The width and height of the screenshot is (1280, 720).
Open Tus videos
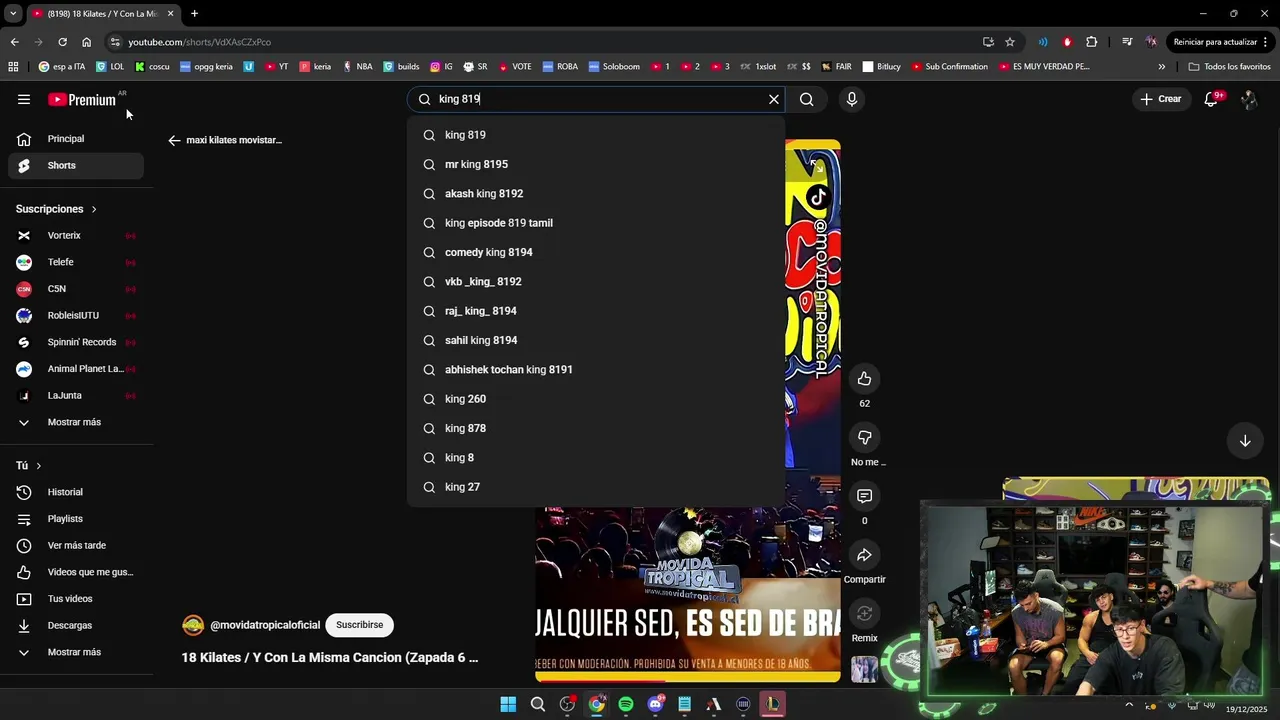click(76, 599)
